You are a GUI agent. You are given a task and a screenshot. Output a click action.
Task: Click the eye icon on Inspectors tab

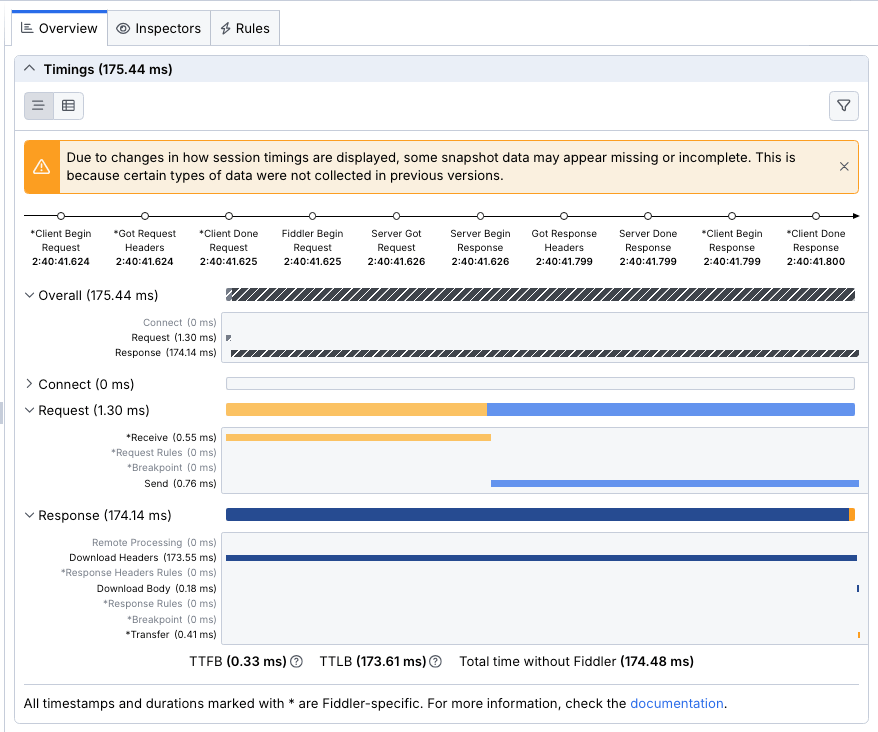pos(123,29)
